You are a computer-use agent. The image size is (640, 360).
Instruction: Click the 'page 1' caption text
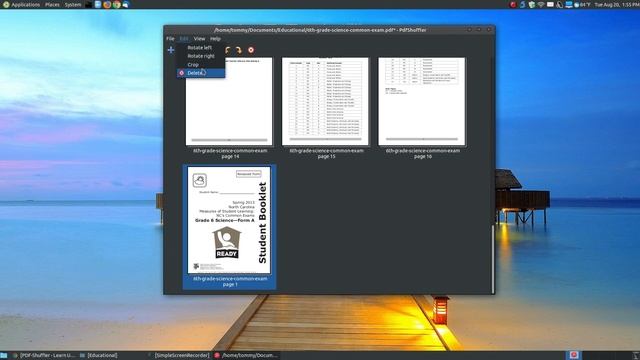coord(230,284)
